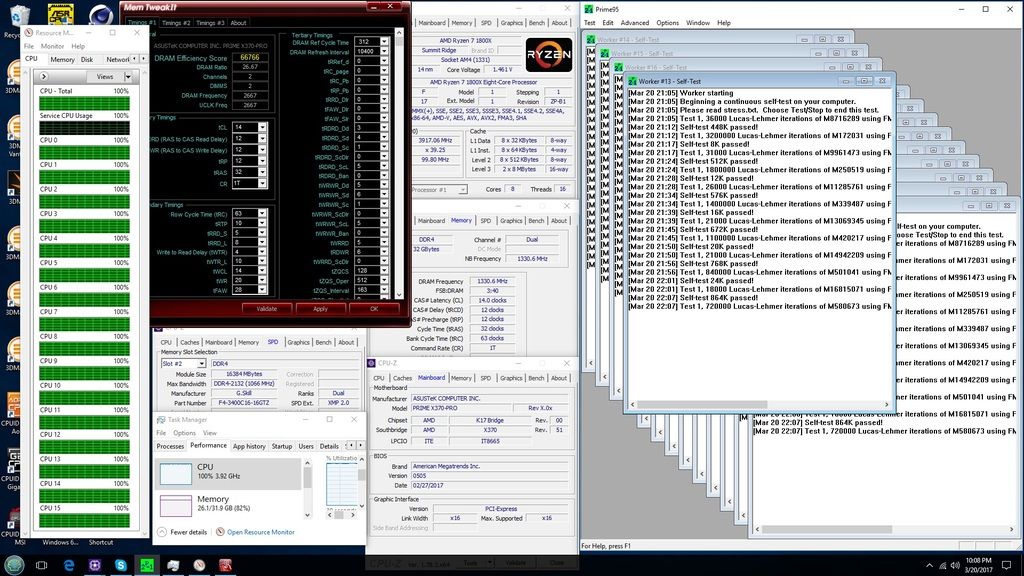This screenshot has height=576, width=1024.
Task: Click the Apply button in Mem TweakIt
Action: pyautogui.click(x=320, y=309)
